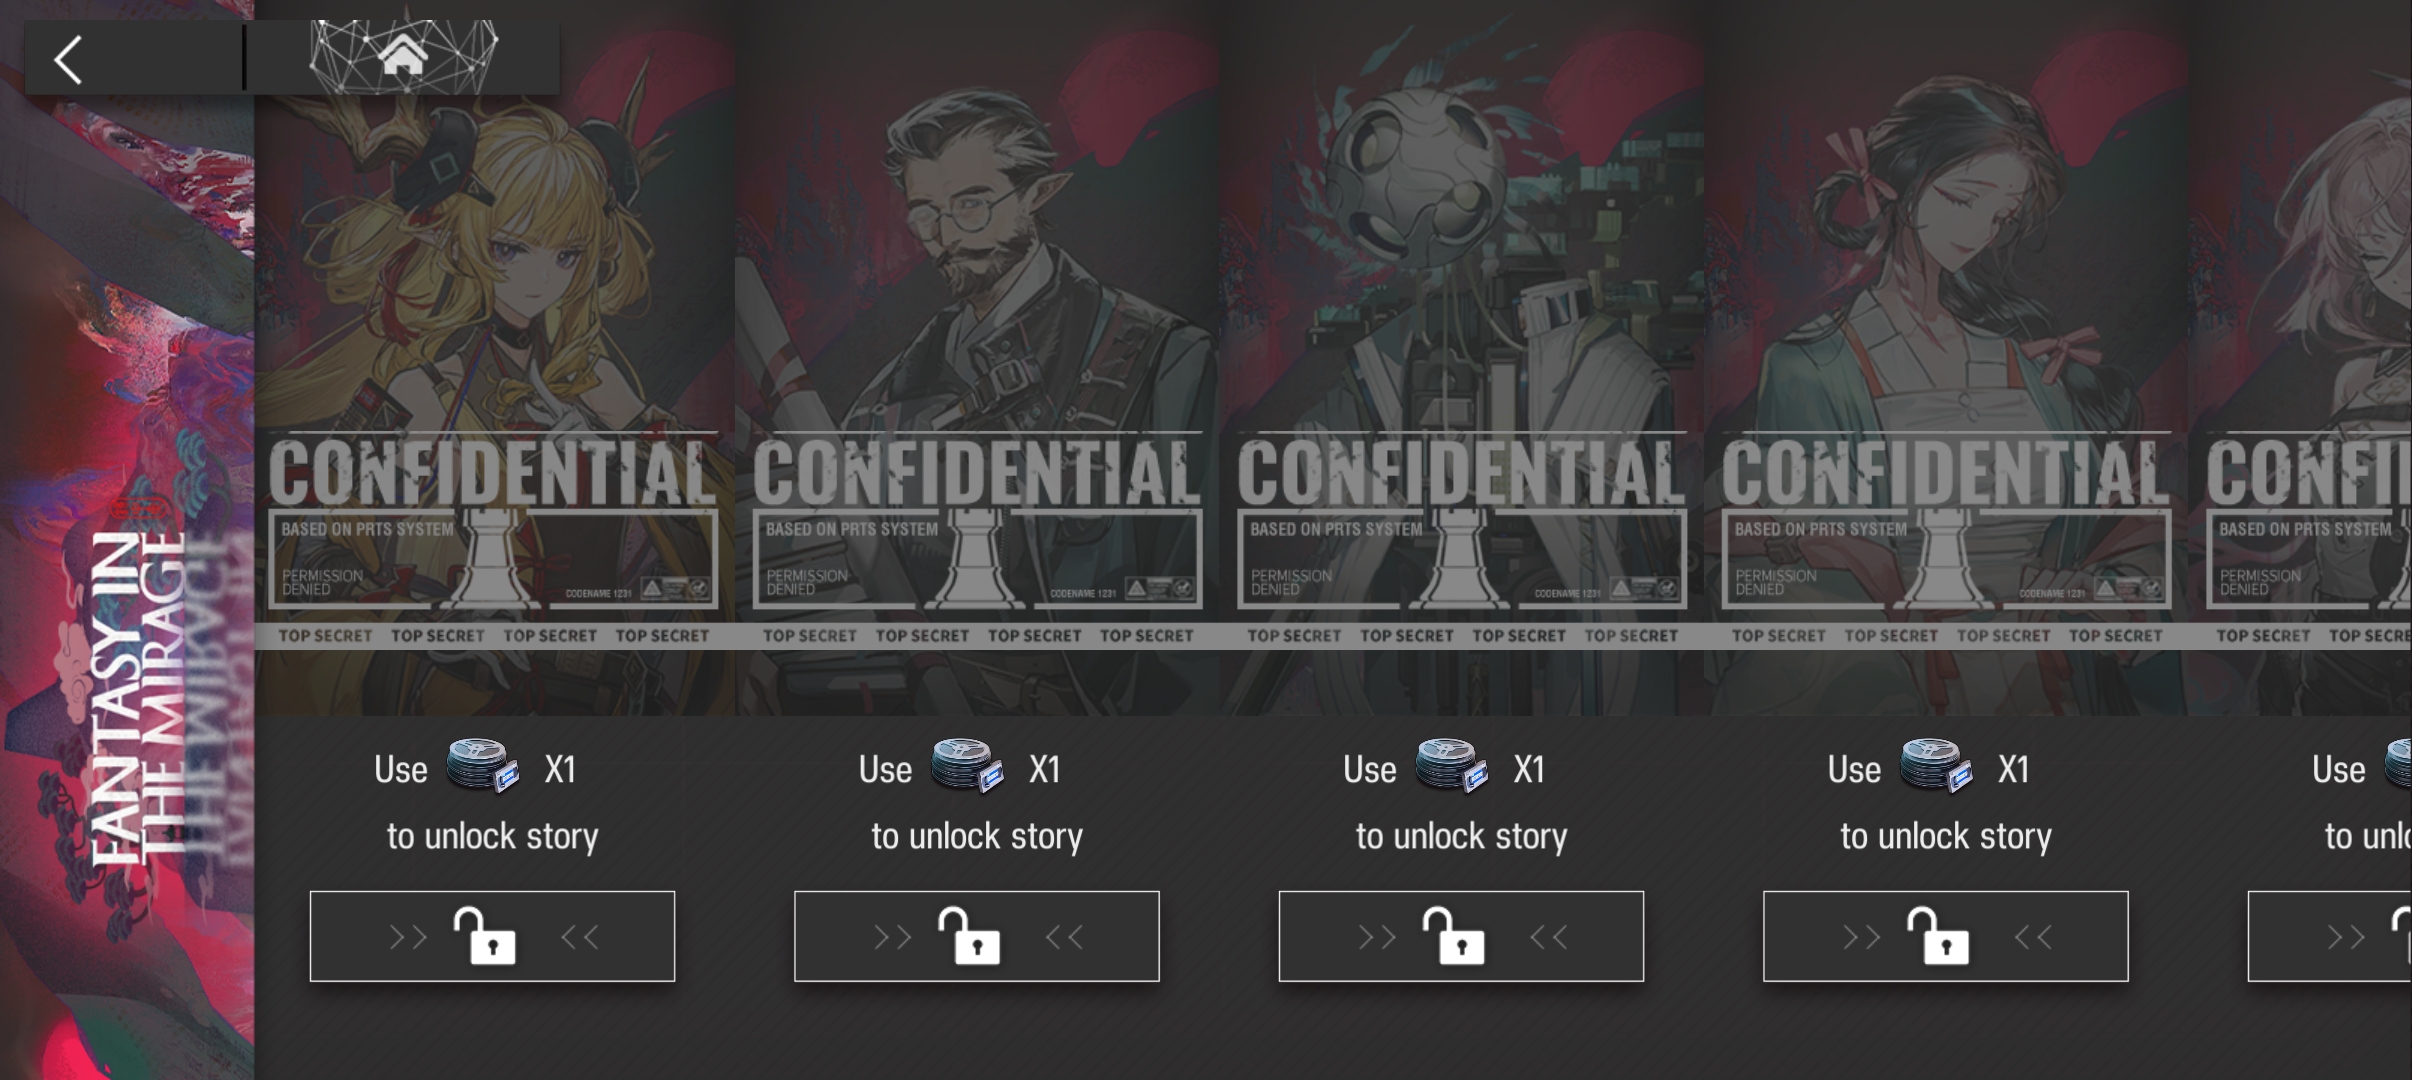2412x1080 pixels.
Task: Unlock the dark-haired apron woman's story
Action: pyautogui.click(x=1945, y=936)
